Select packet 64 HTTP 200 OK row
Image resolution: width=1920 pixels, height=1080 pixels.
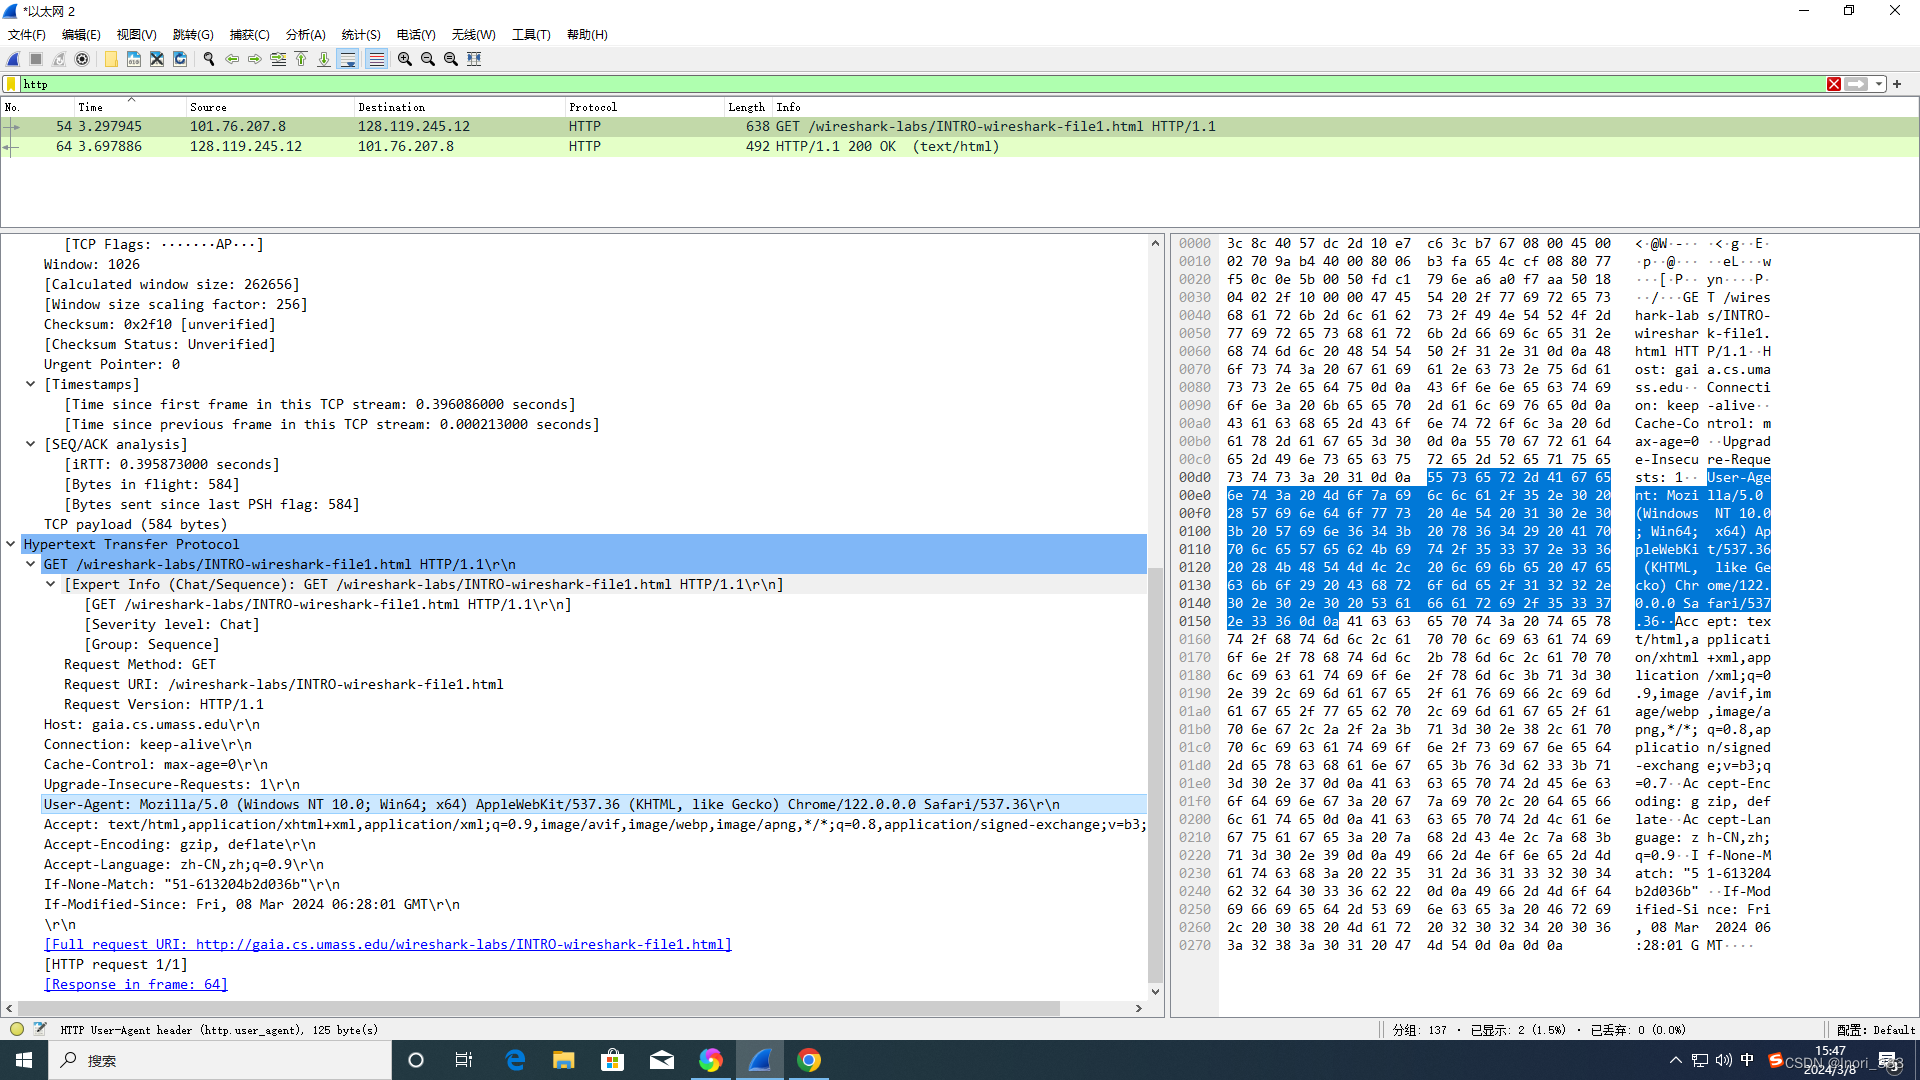[x=600, y=146]
